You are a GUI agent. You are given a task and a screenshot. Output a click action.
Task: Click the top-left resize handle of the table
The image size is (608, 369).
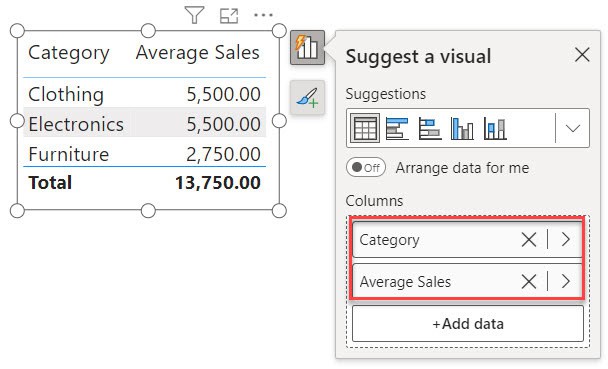[17, 30]
